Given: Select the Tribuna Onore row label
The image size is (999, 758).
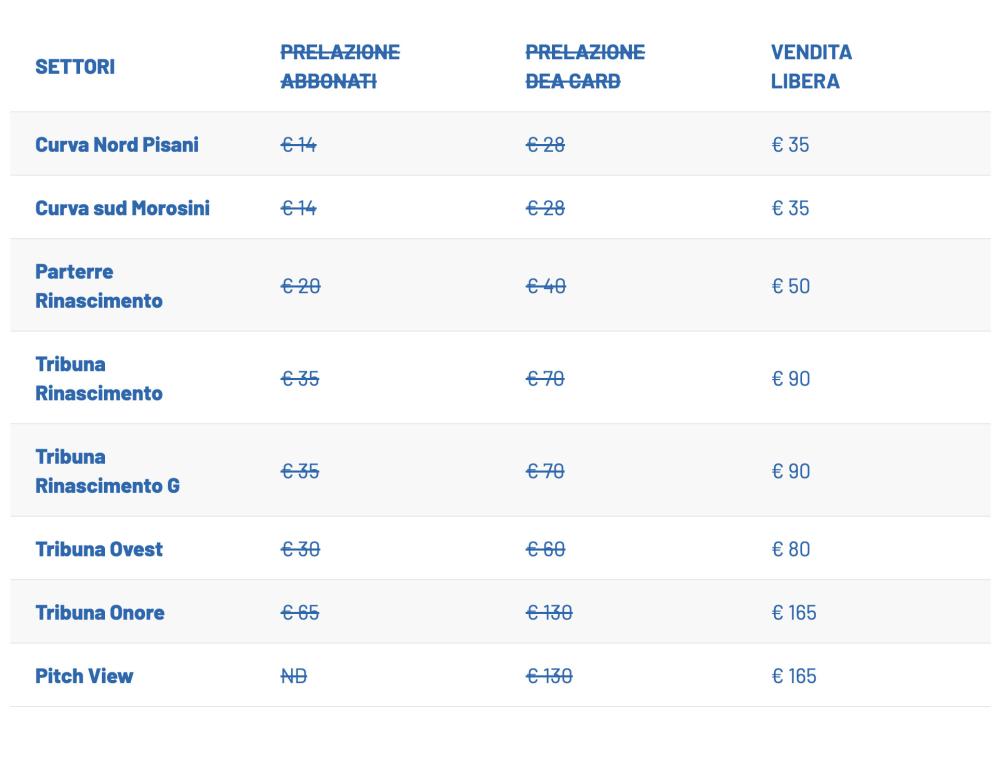Looking at the screenshot, I should click(x=100, y=613).
